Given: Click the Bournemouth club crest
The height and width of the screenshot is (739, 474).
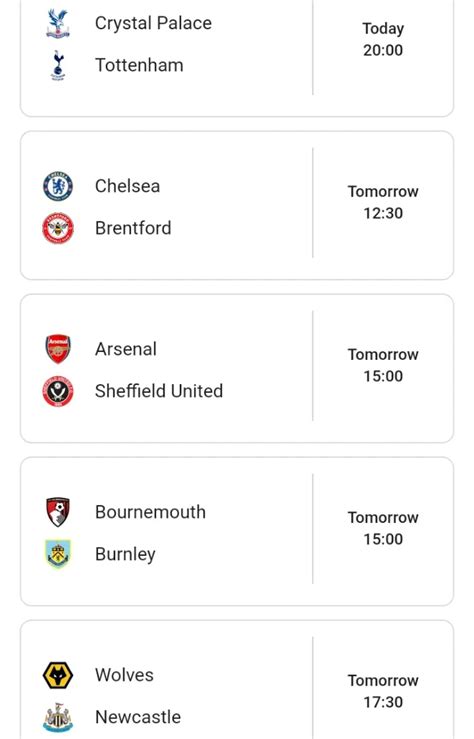Looking at the screenshot, I should pyautogui.click(x=58, y=512).
